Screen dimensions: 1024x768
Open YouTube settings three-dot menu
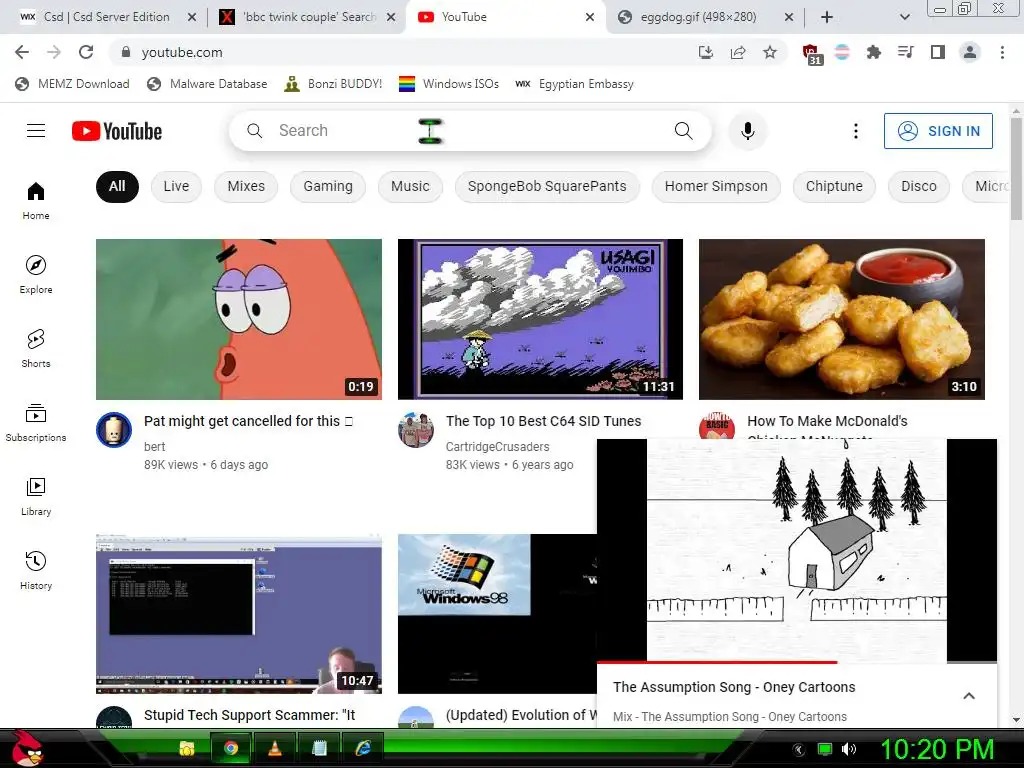[856, 131]
